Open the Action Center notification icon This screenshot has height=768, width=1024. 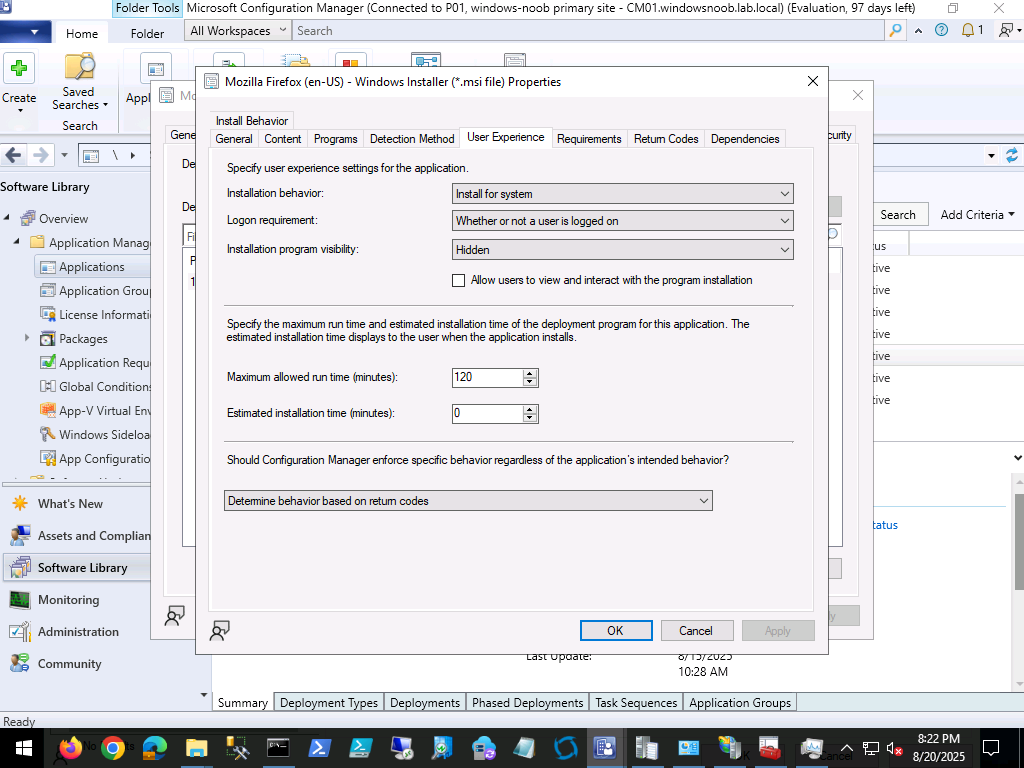click(x=991, y=748)
